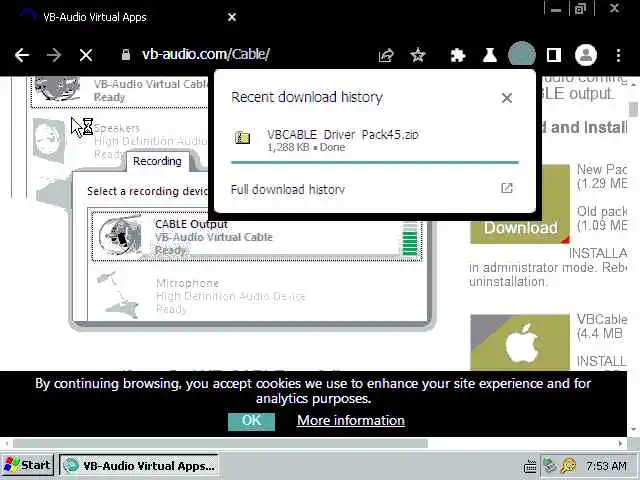Click the Recording tab in the page image
Image resolution: width=640 pixels, height=480 pixels.
158,161
